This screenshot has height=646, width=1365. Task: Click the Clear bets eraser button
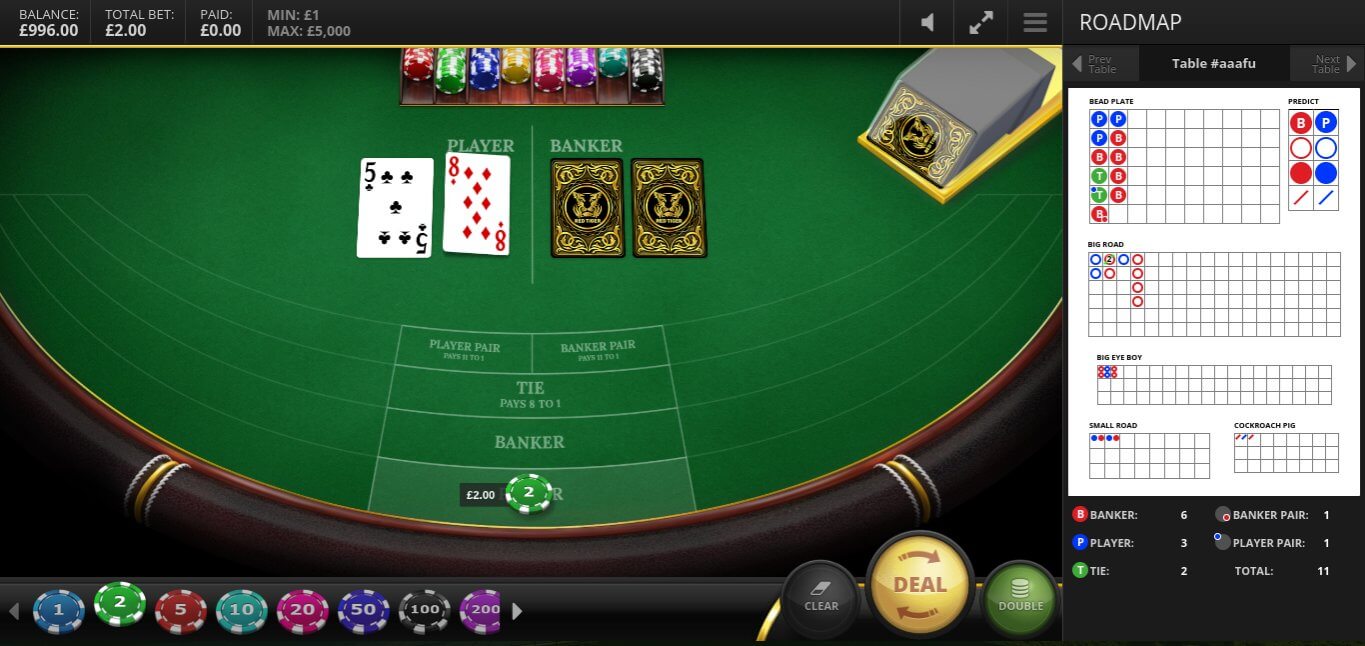tap(821, 598)
